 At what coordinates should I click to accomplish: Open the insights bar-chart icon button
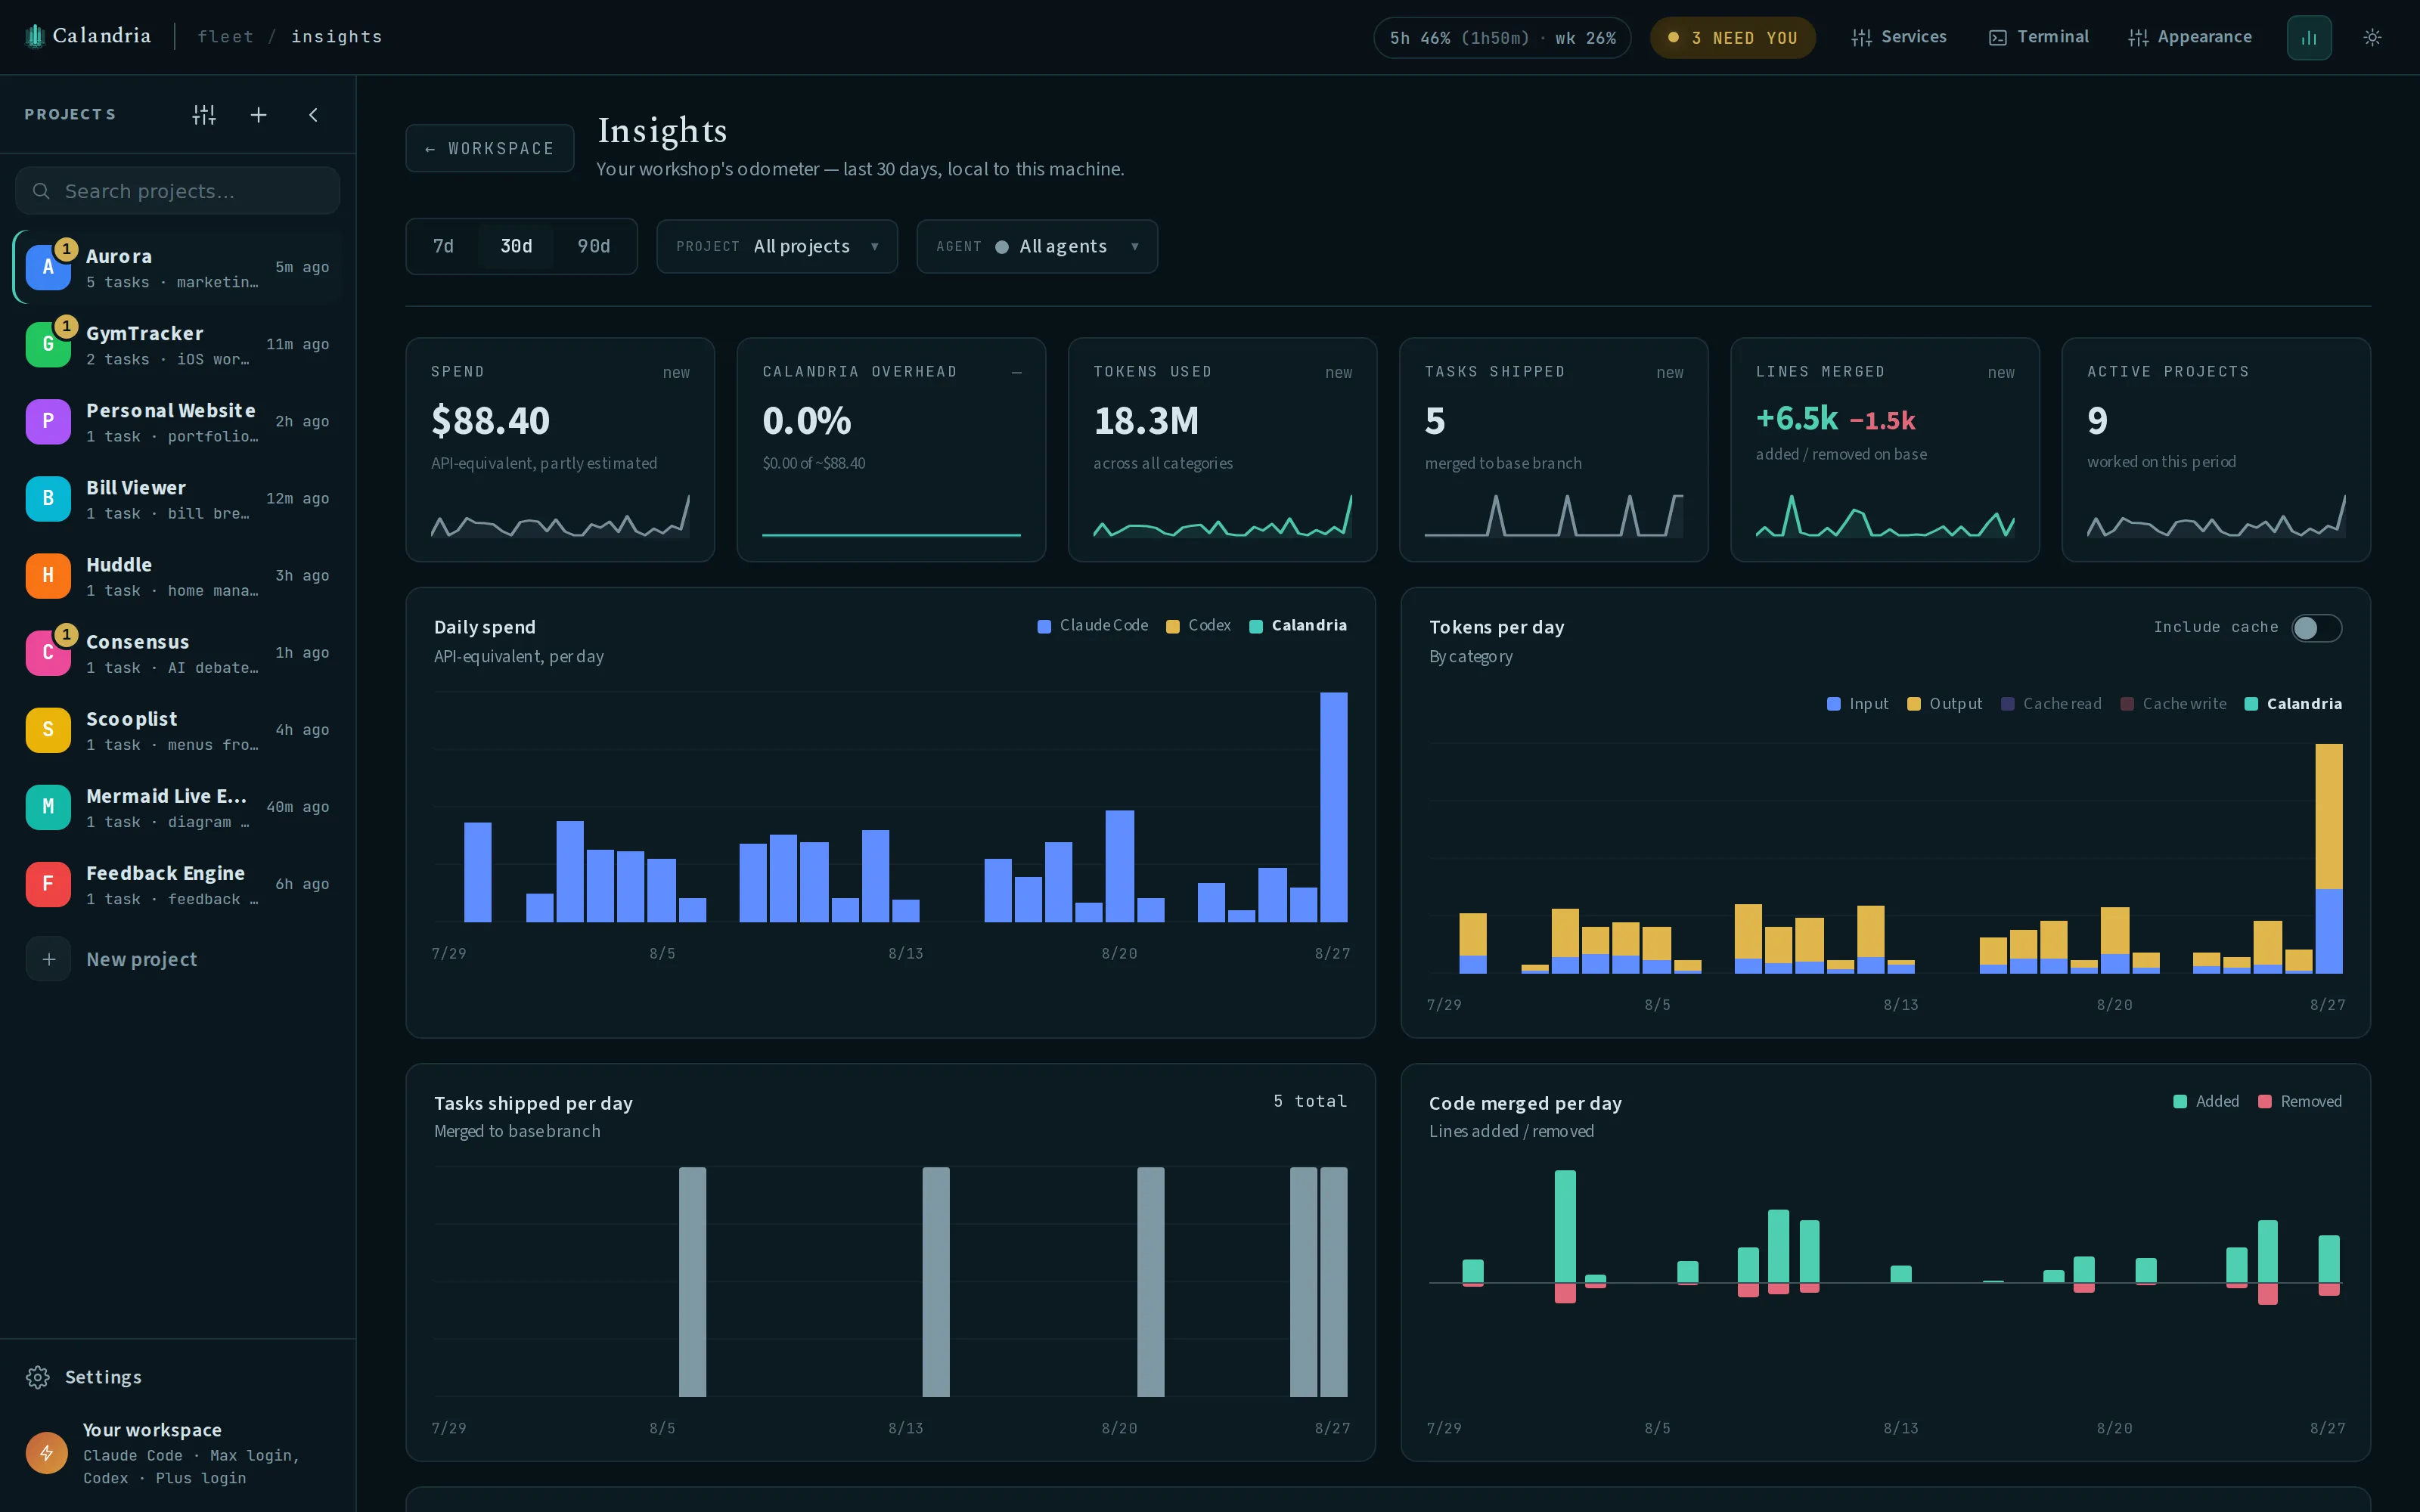coord(2309,38)
